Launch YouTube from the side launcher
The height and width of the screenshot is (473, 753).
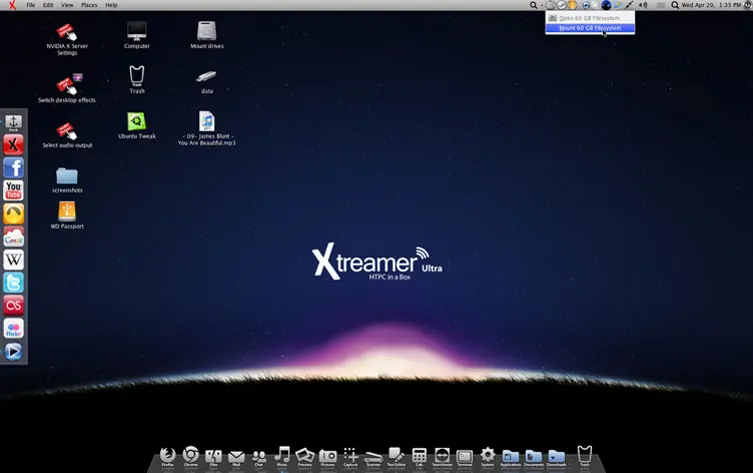(13, 191)
